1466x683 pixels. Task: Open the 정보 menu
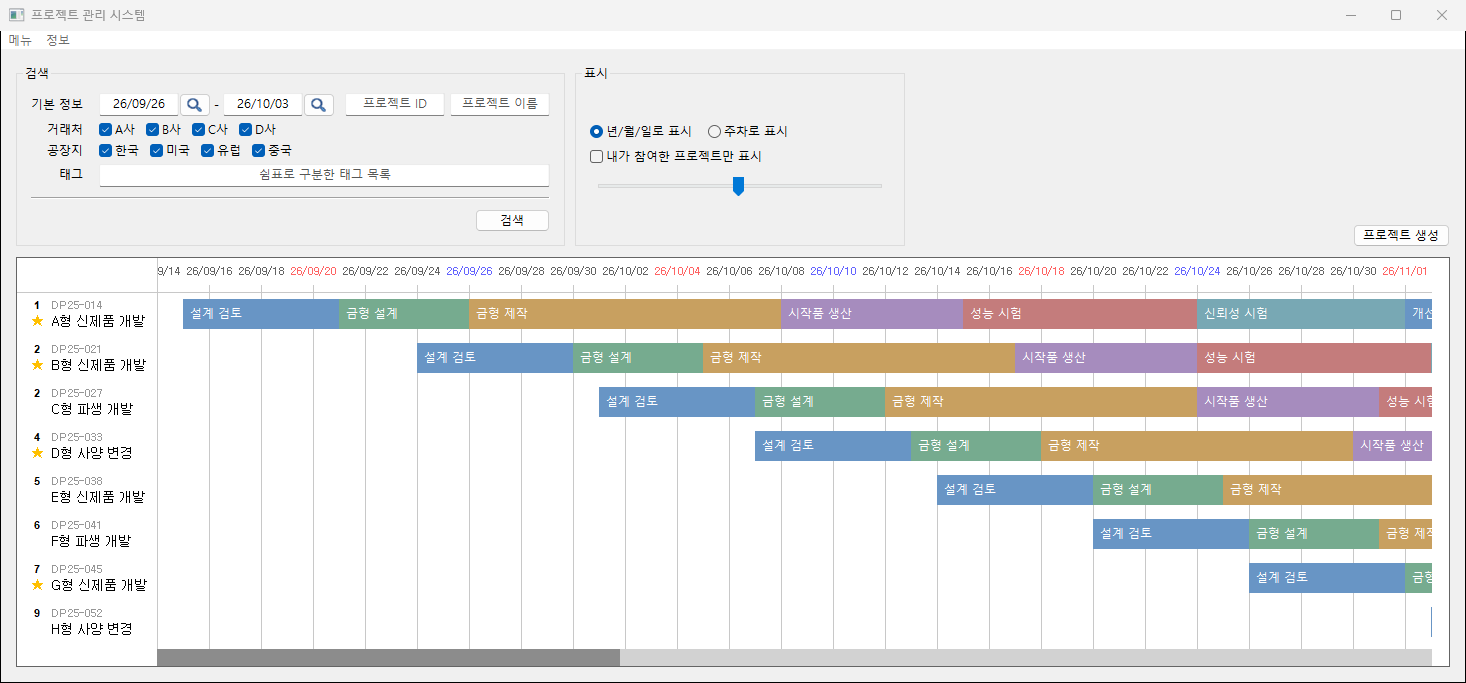(x=58, y=40)
